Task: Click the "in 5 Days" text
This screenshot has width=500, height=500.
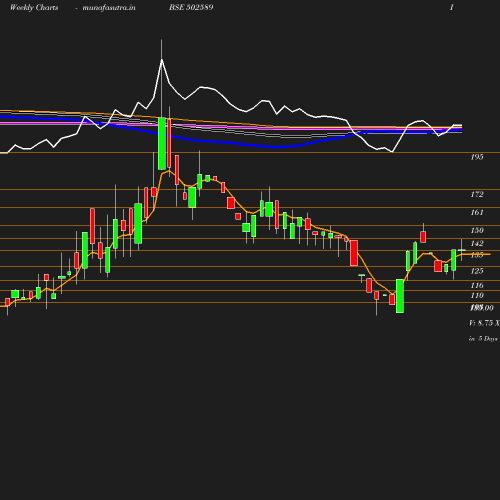Action: click(483, 339)
